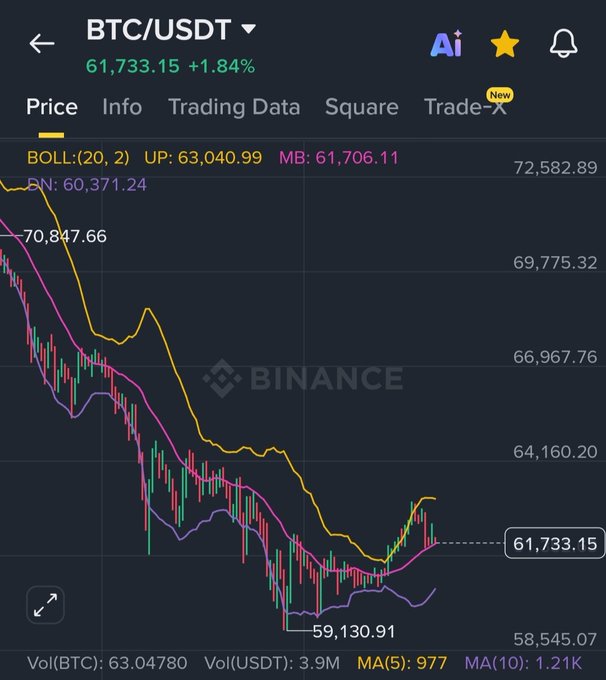Tap the 69,775.32 price axis label
Screen dimensions: 606x680
click(x=555, y=262)
